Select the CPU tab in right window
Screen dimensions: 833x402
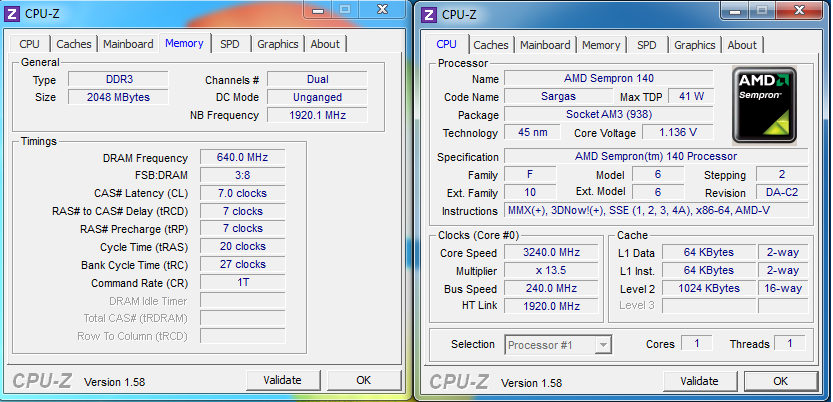coord(446,44)
